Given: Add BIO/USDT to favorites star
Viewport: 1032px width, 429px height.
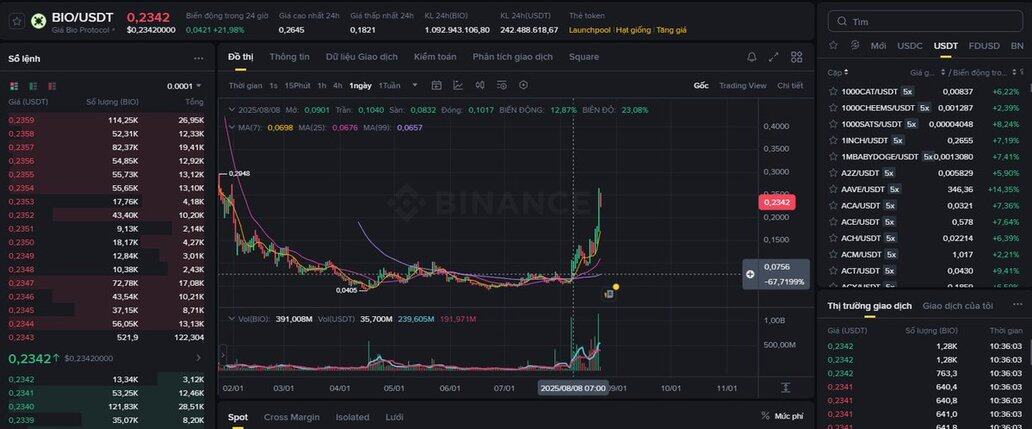Looking at the screenshot, I should click(18, 21).
